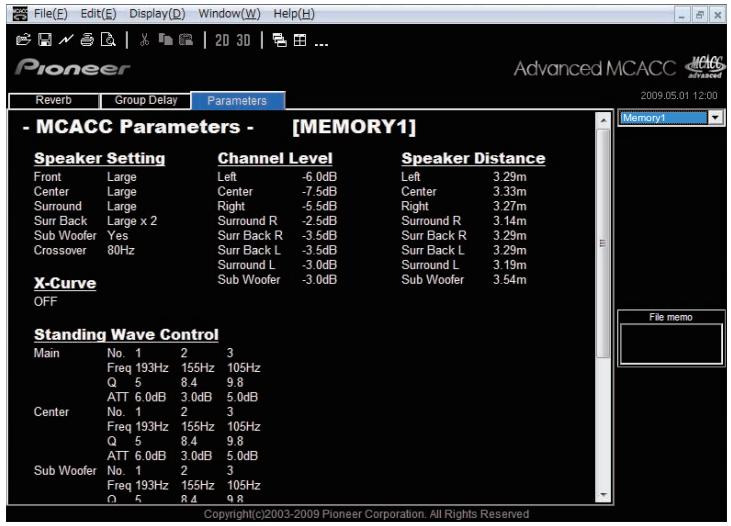Click the cascade windows icon
731x526 pixels.
tap(279, 41)
